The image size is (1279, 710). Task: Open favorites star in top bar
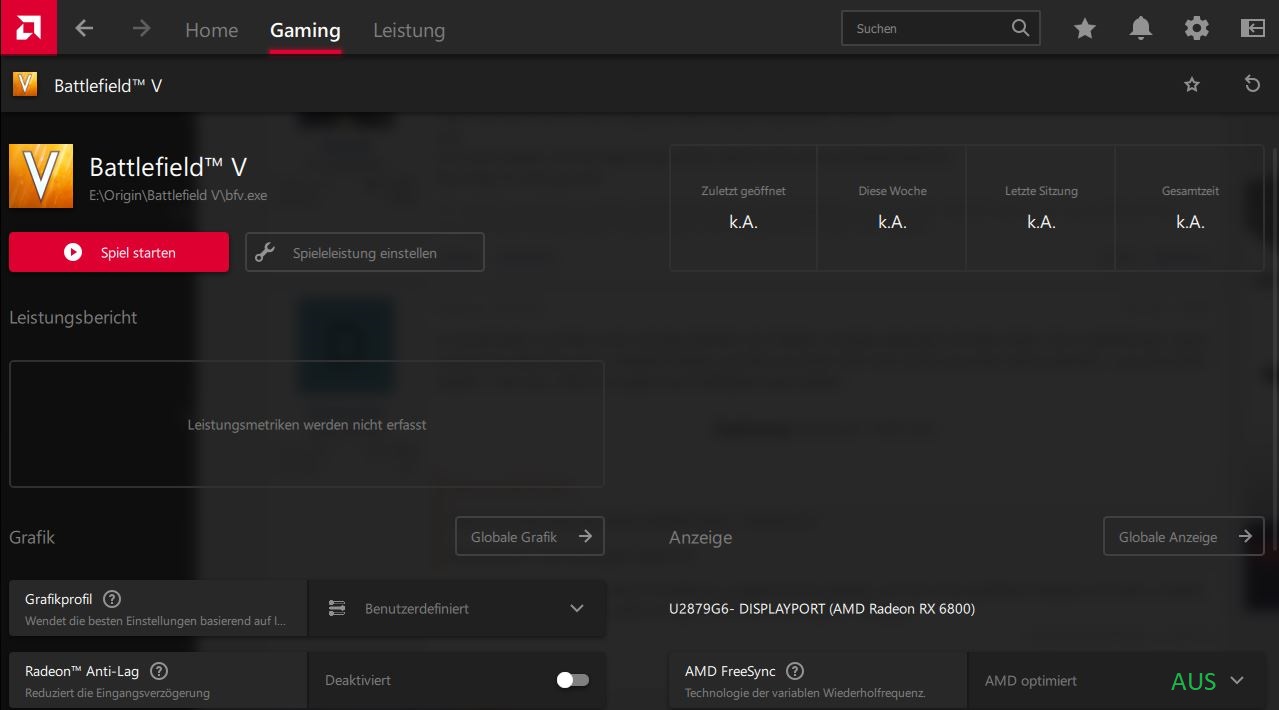click(1085, 29)
